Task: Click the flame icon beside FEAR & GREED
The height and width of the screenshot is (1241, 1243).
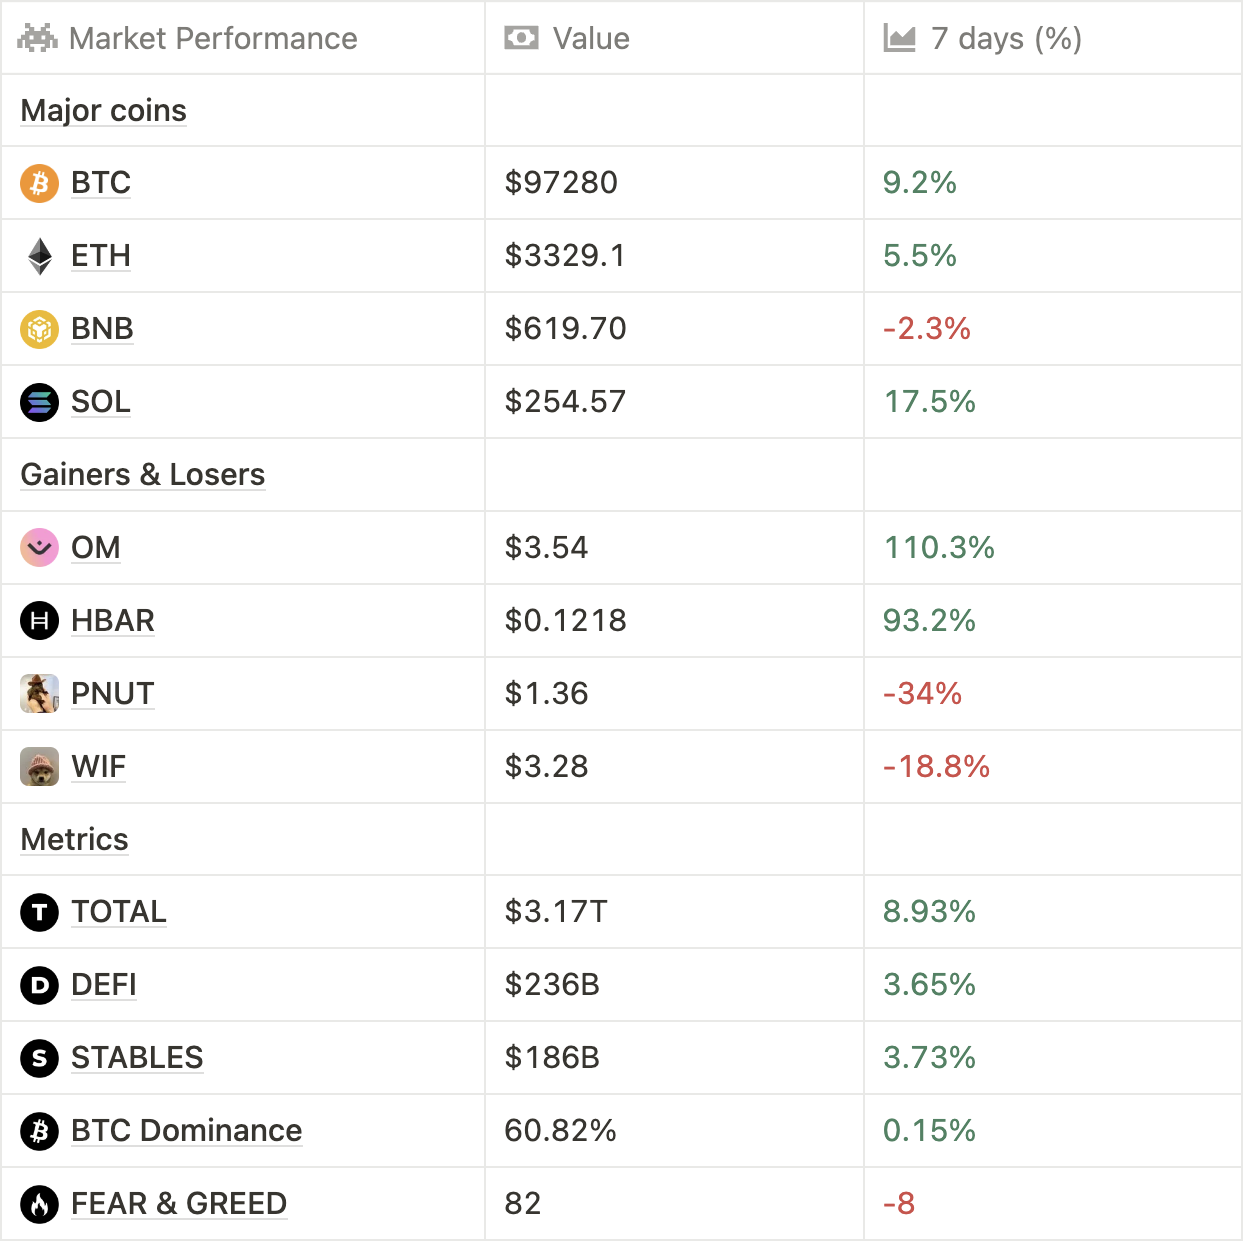Action: point(40,1204)
